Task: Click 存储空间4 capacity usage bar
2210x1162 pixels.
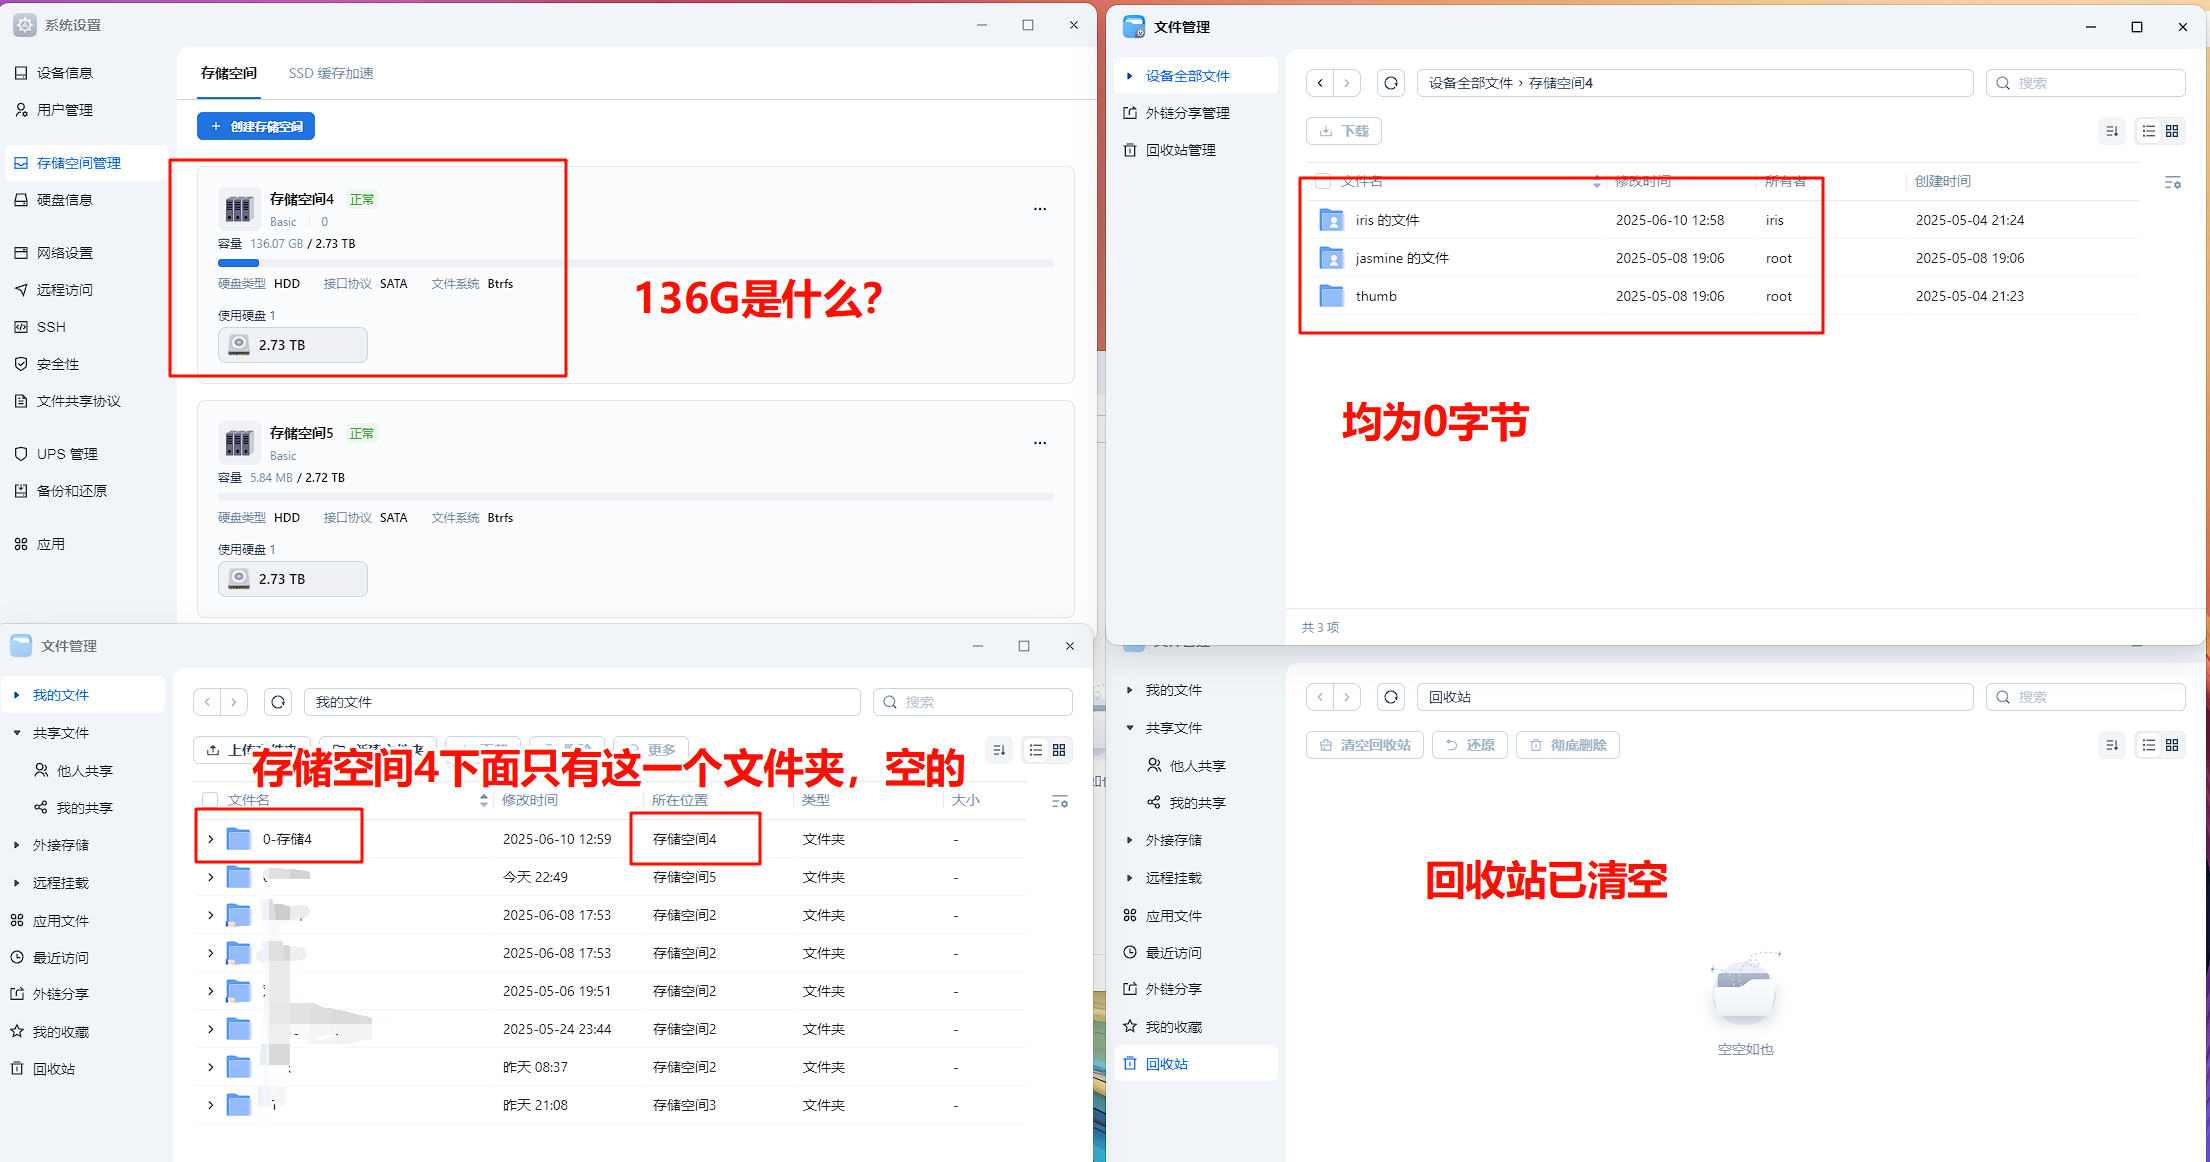Action: [636, 263]
